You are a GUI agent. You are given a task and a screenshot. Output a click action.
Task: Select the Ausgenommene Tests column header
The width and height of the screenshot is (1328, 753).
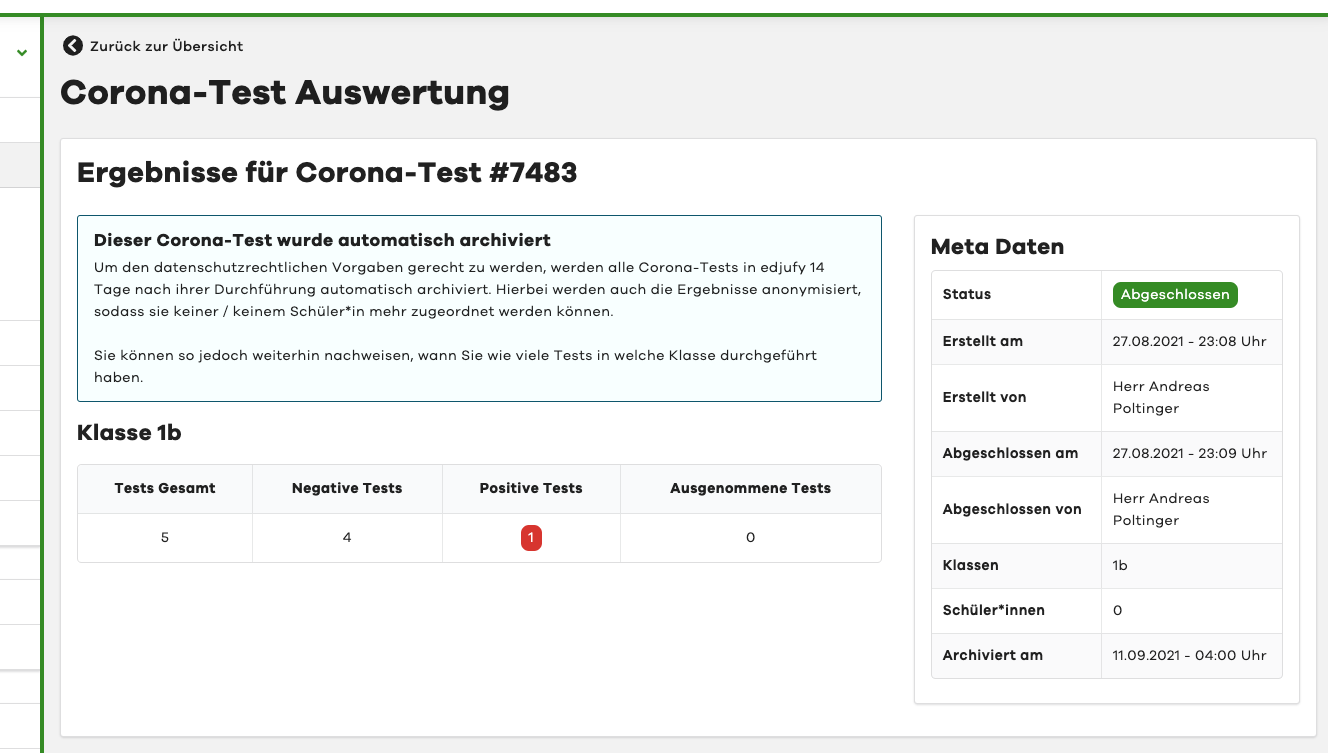[750, 488]
